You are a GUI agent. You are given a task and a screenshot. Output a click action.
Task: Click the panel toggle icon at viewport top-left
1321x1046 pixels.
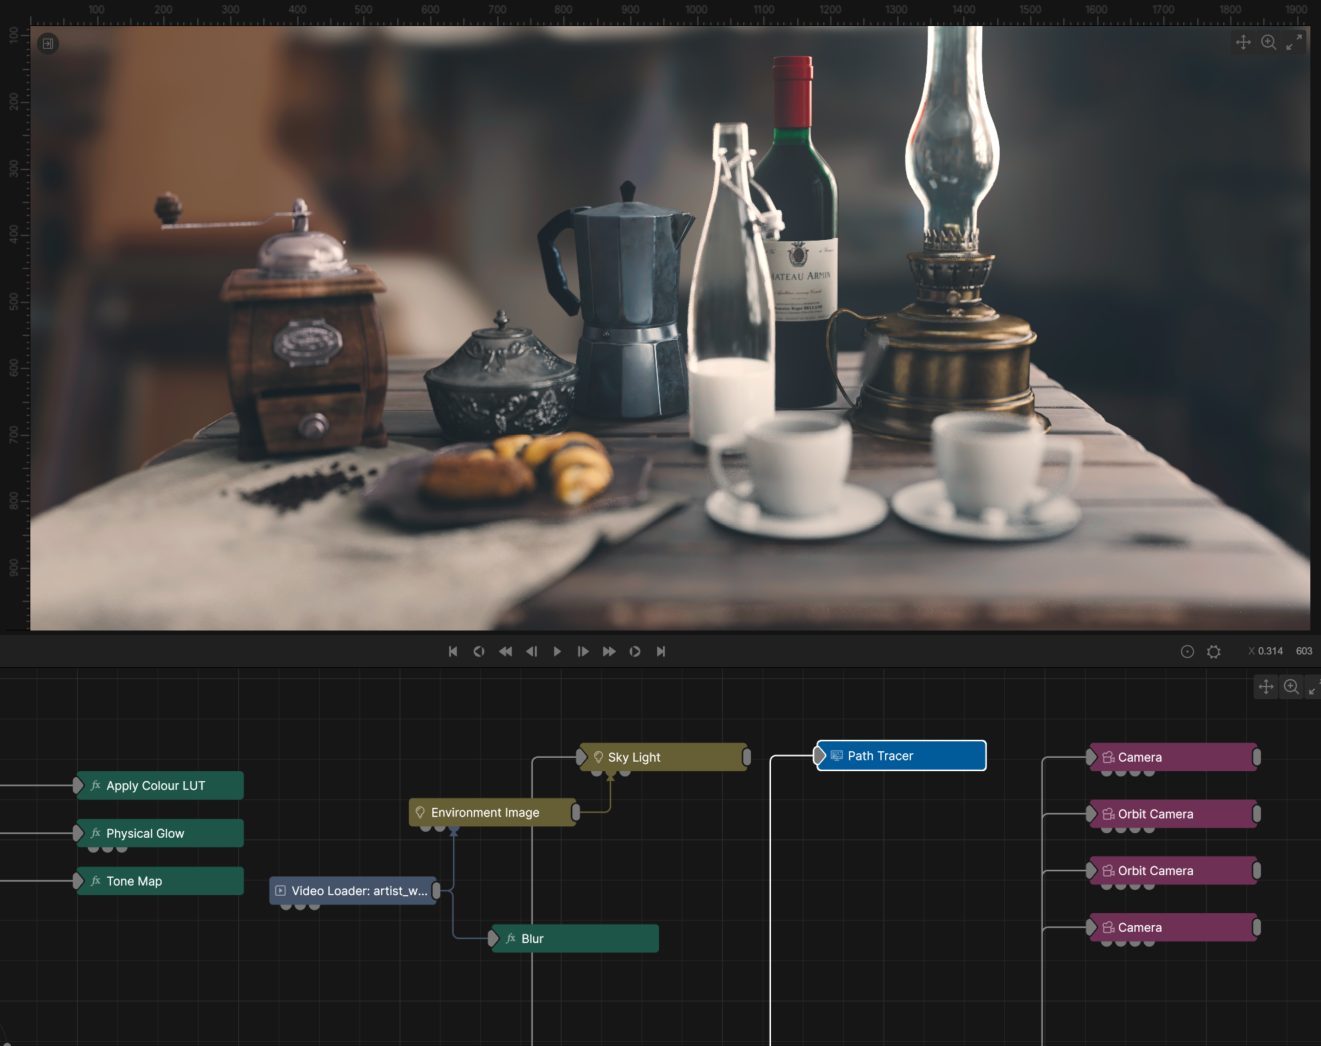[47, 43]
